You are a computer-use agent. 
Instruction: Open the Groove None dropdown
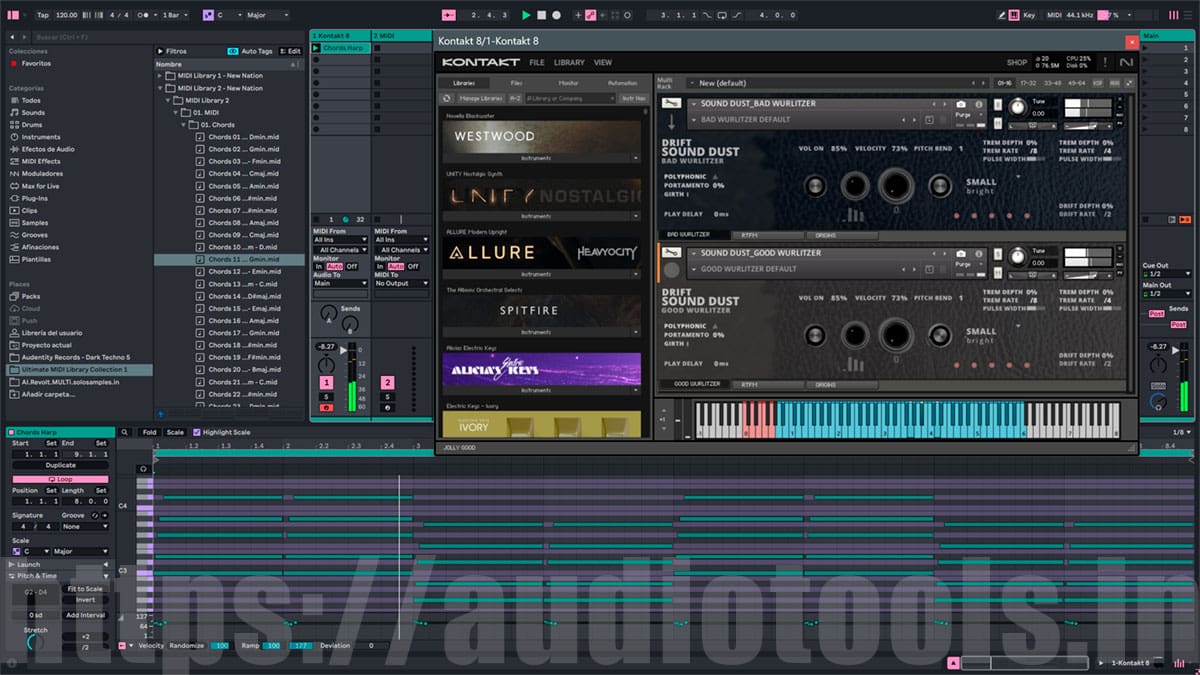[x=84, y=526]
